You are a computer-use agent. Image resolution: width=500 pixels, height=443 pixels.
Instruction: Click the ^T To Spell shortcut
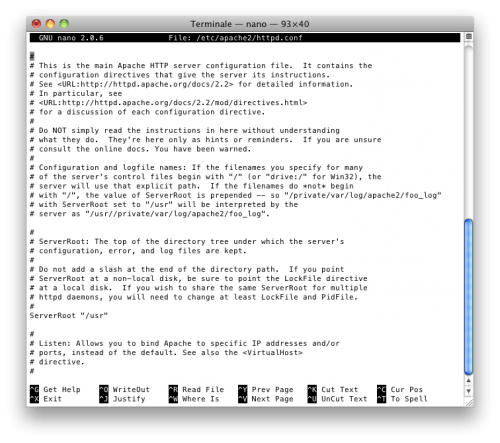402,399
